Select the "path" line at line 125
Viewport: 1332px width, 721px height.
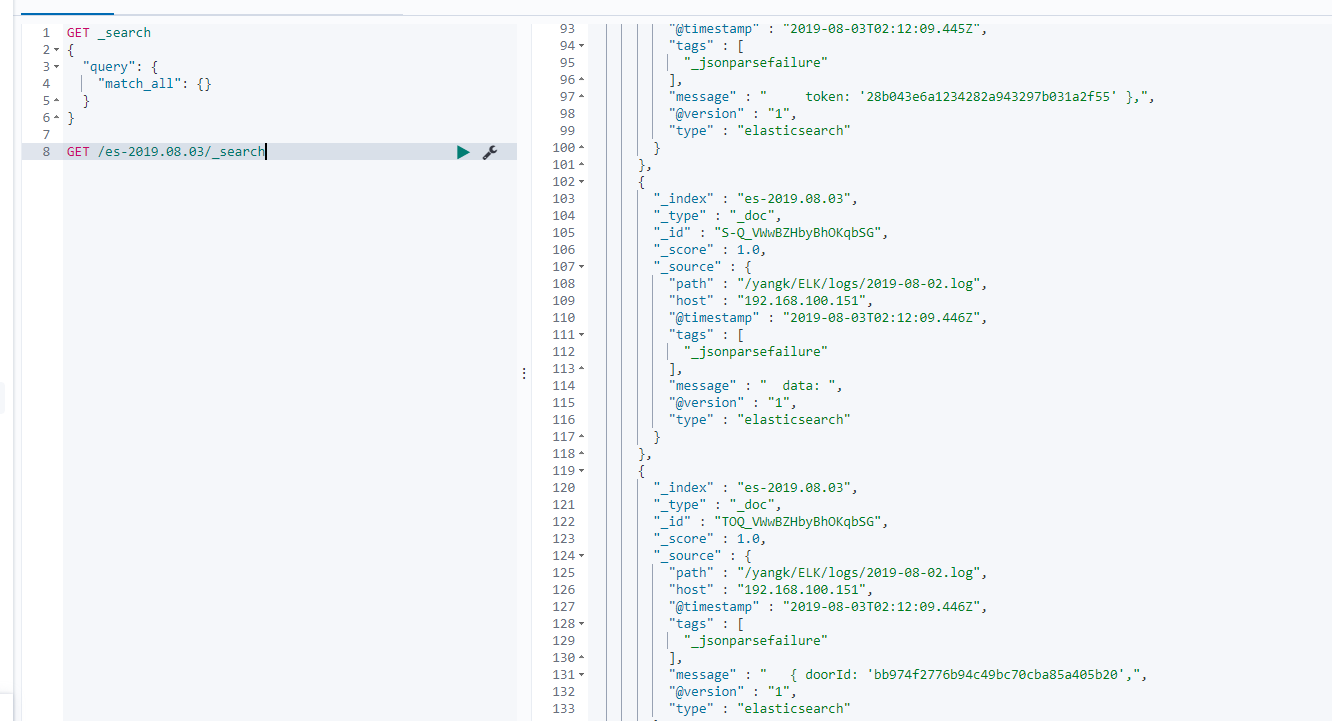coord(829,573)
